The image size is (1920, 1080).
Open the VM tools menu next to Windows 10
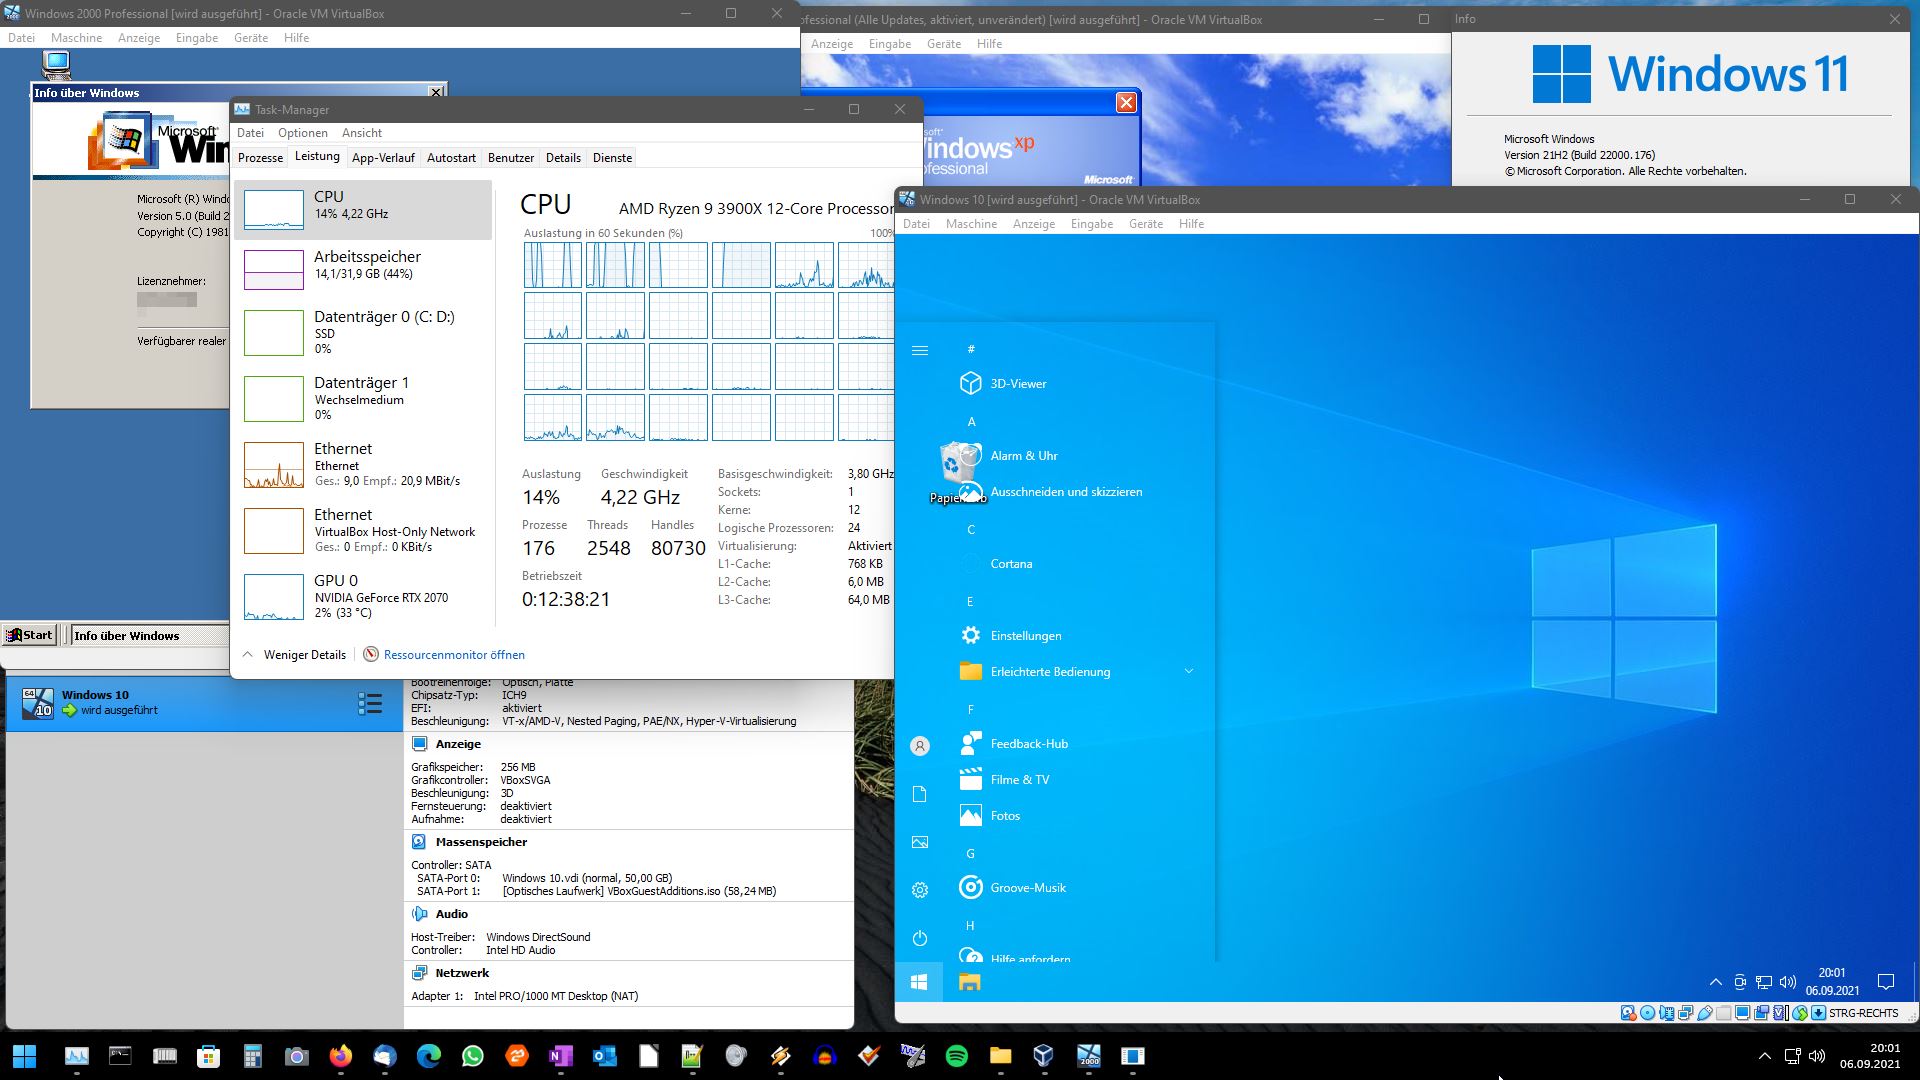[x=369, y=704]
